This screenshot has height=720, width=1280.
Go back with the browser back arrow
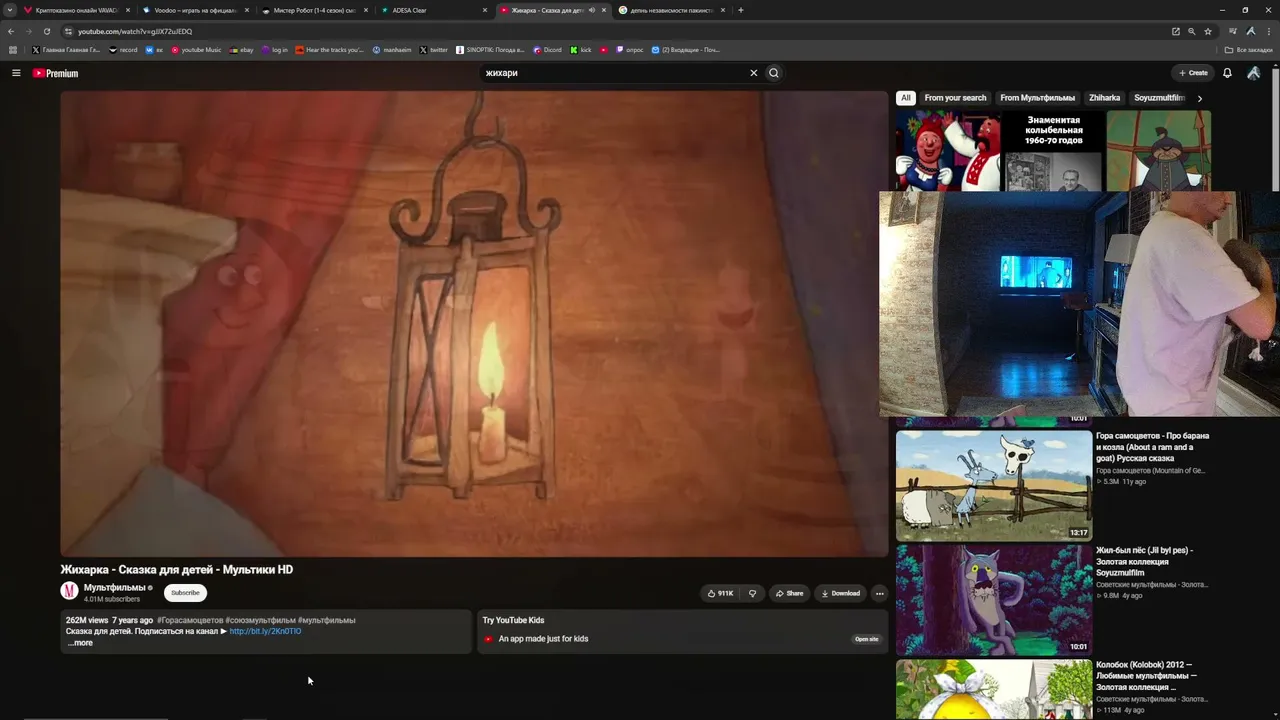11,31
